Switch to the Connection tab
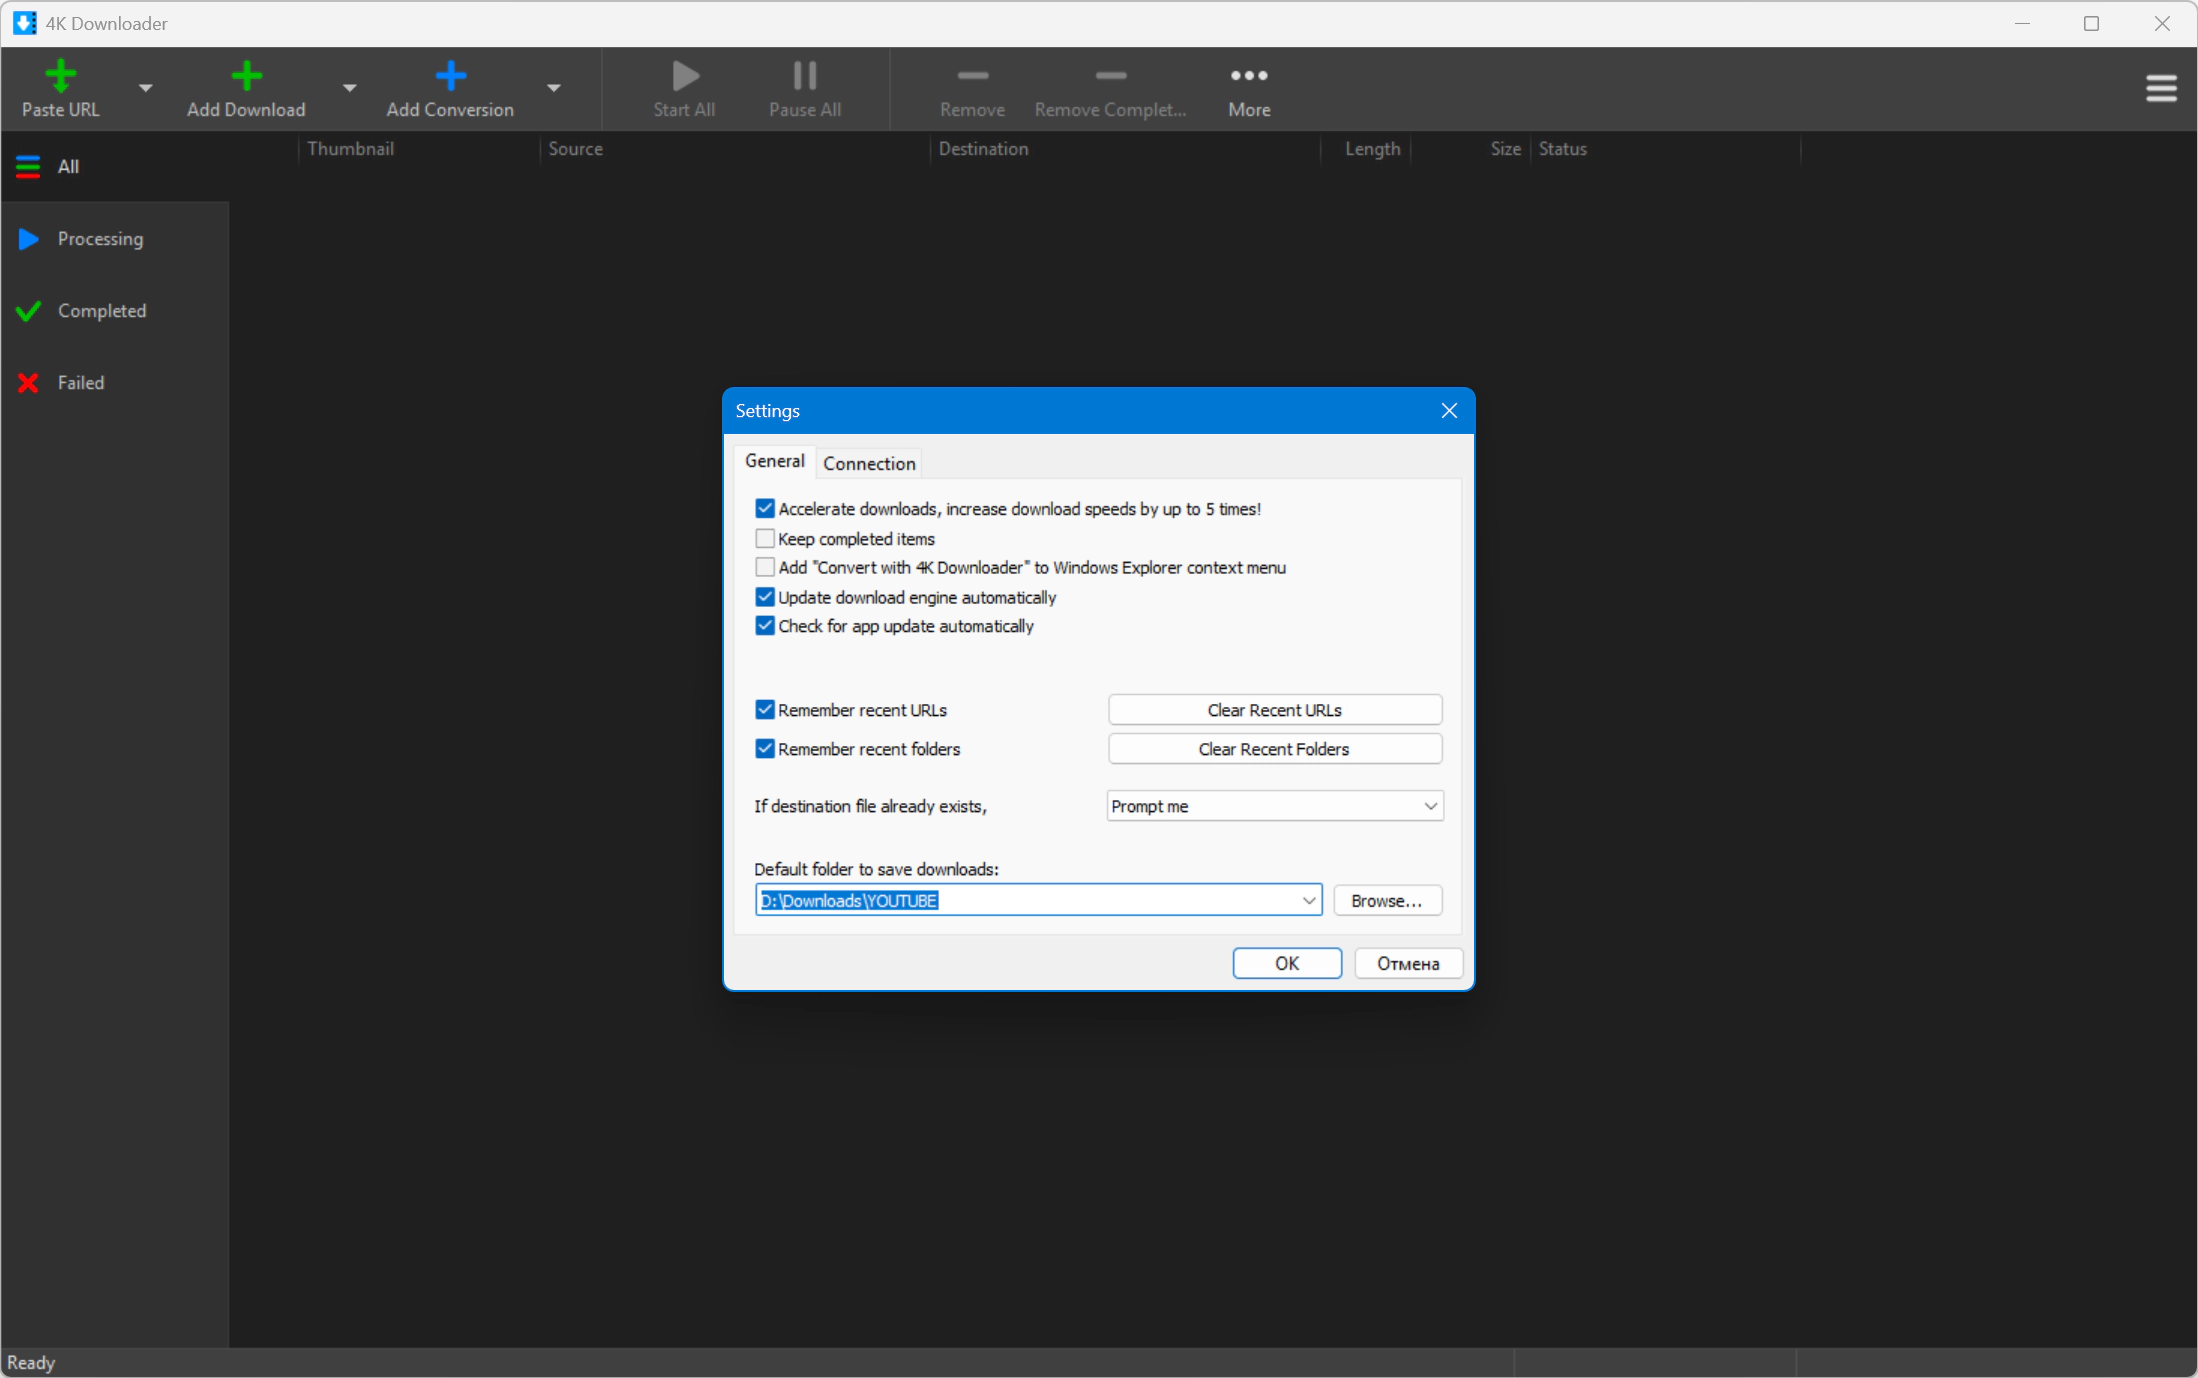 [868, 463]
